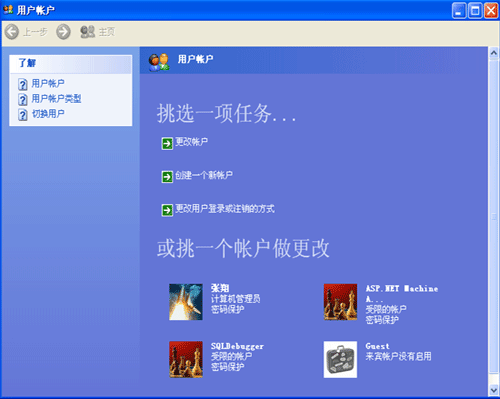
Task: Click the Back arrow icon in toolbar
Action: point(12,32)
